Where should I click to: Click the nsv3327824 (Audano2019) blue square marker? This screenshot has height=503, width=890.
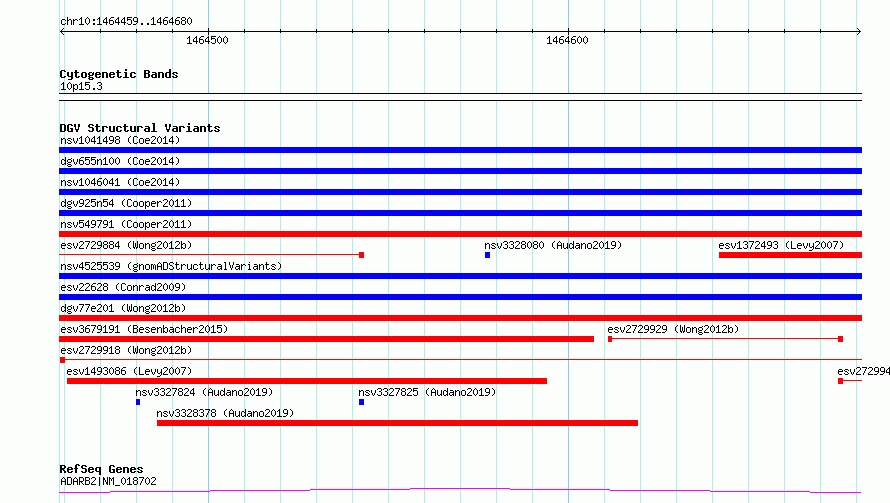tap(138, 402)
